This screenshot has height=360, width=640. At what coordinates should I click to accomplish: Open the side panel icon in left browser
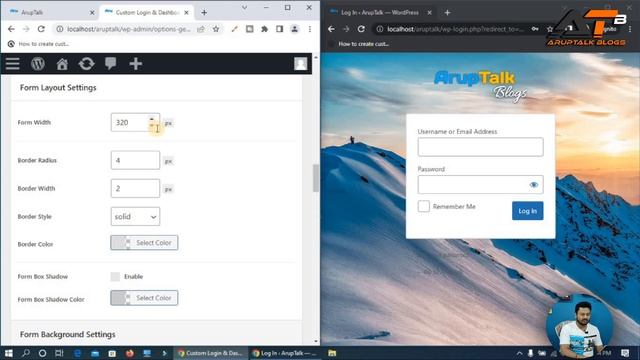tap(280, 29)
